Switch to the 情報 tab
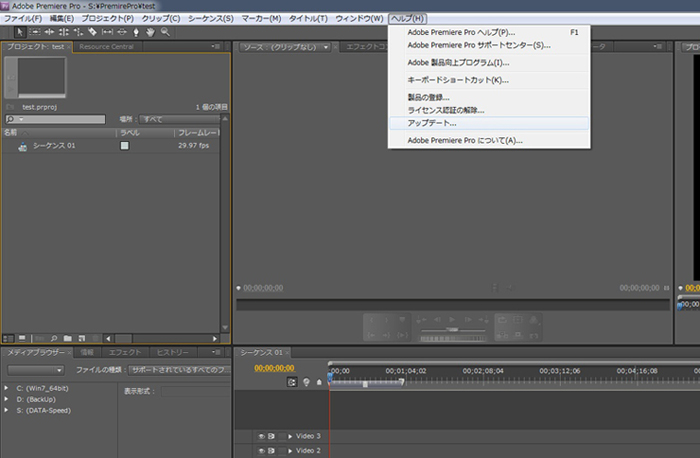The width and height of the screenshot is (700, 458). [87, 353]
